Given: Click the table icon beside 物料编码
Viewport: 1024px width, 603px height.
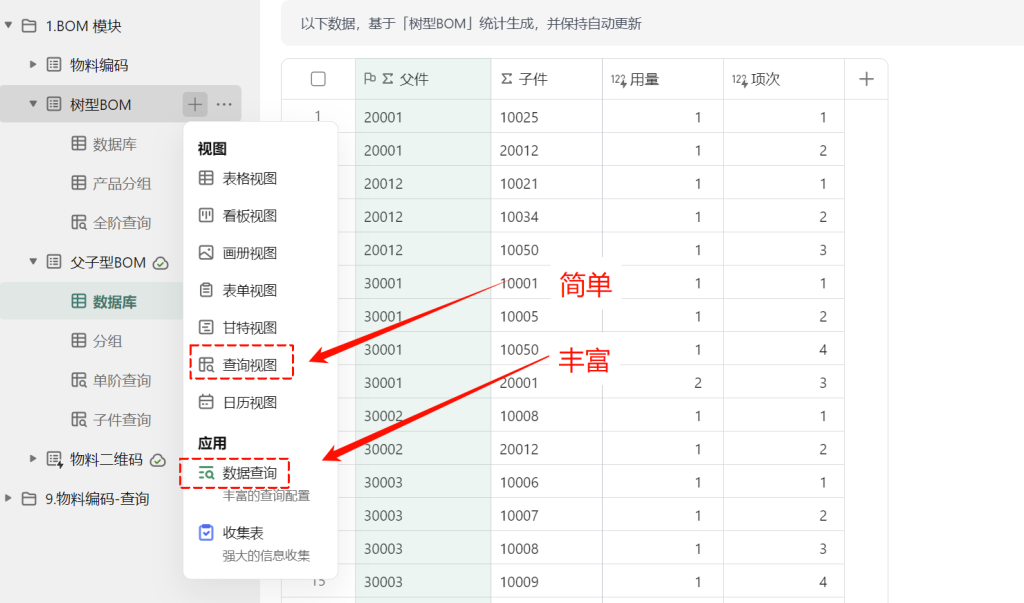Looking at the screenshot, I should click(x=54, y=64).
